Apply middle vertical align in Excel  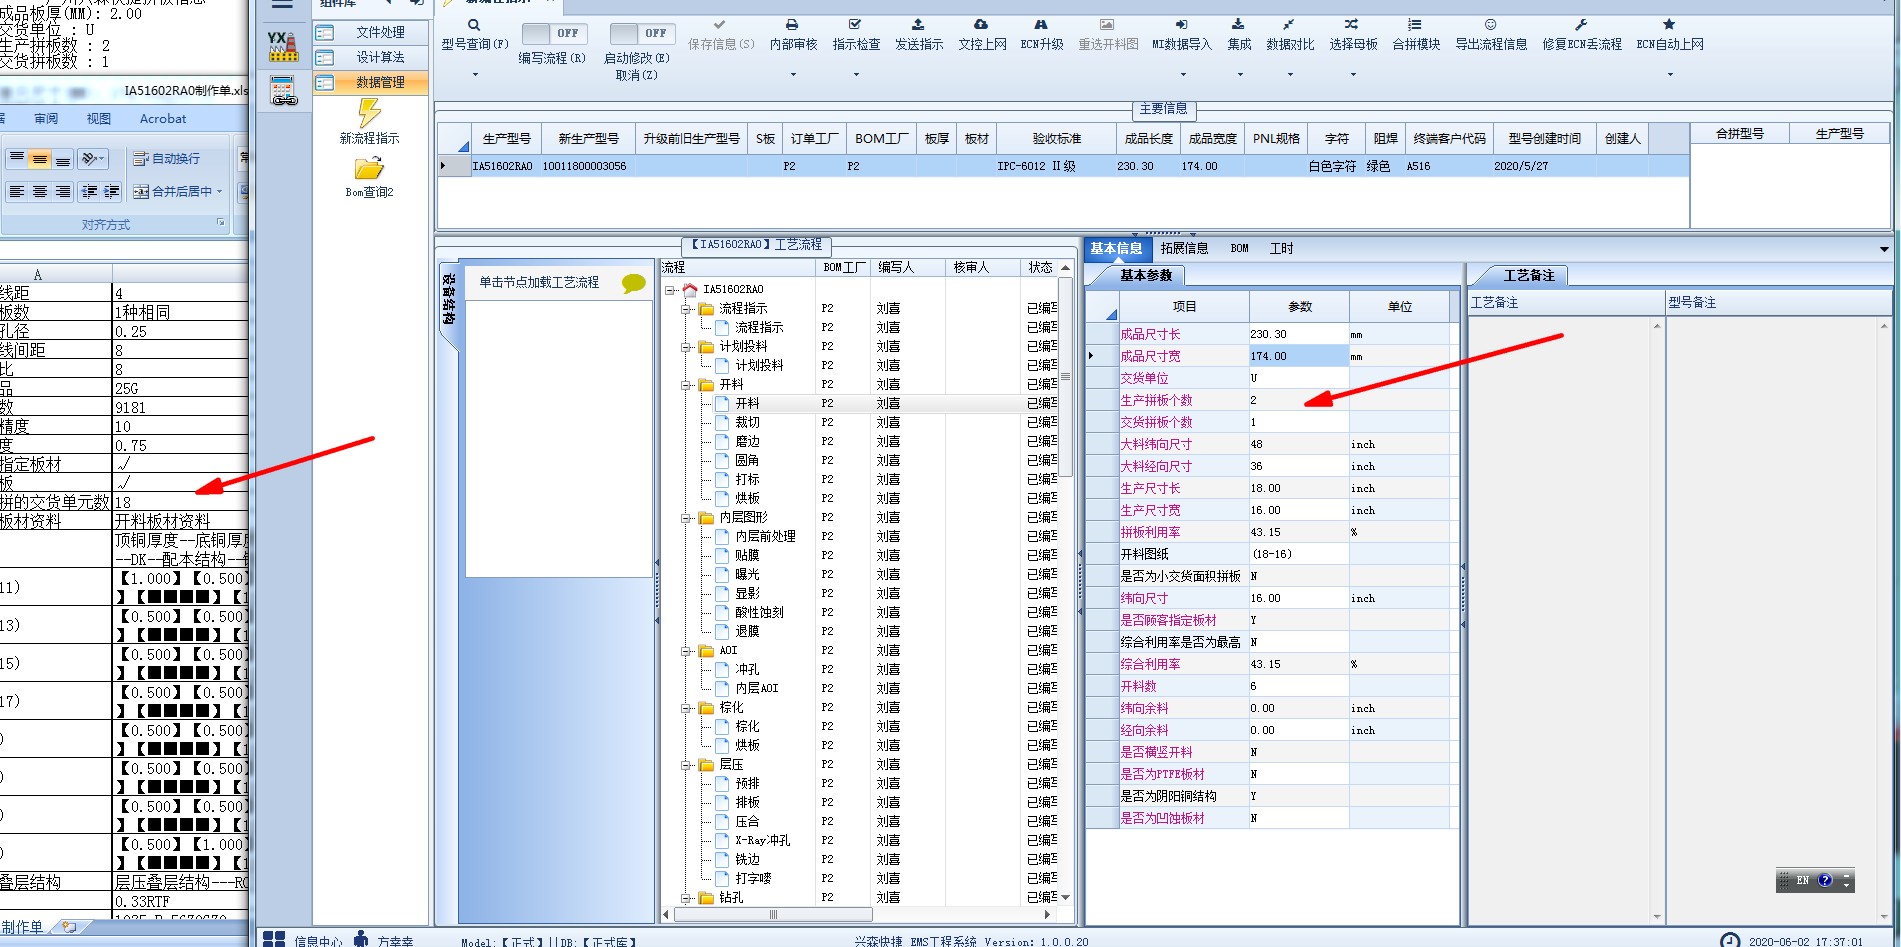click(39, 159)
